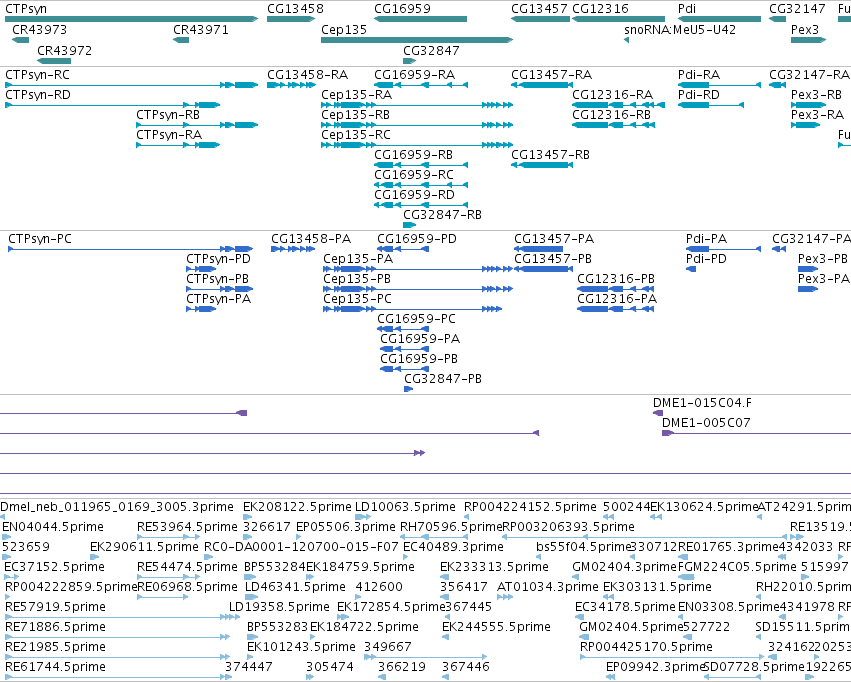
Task: Click the CTPsyn-PC protein label
Action: 40,239
